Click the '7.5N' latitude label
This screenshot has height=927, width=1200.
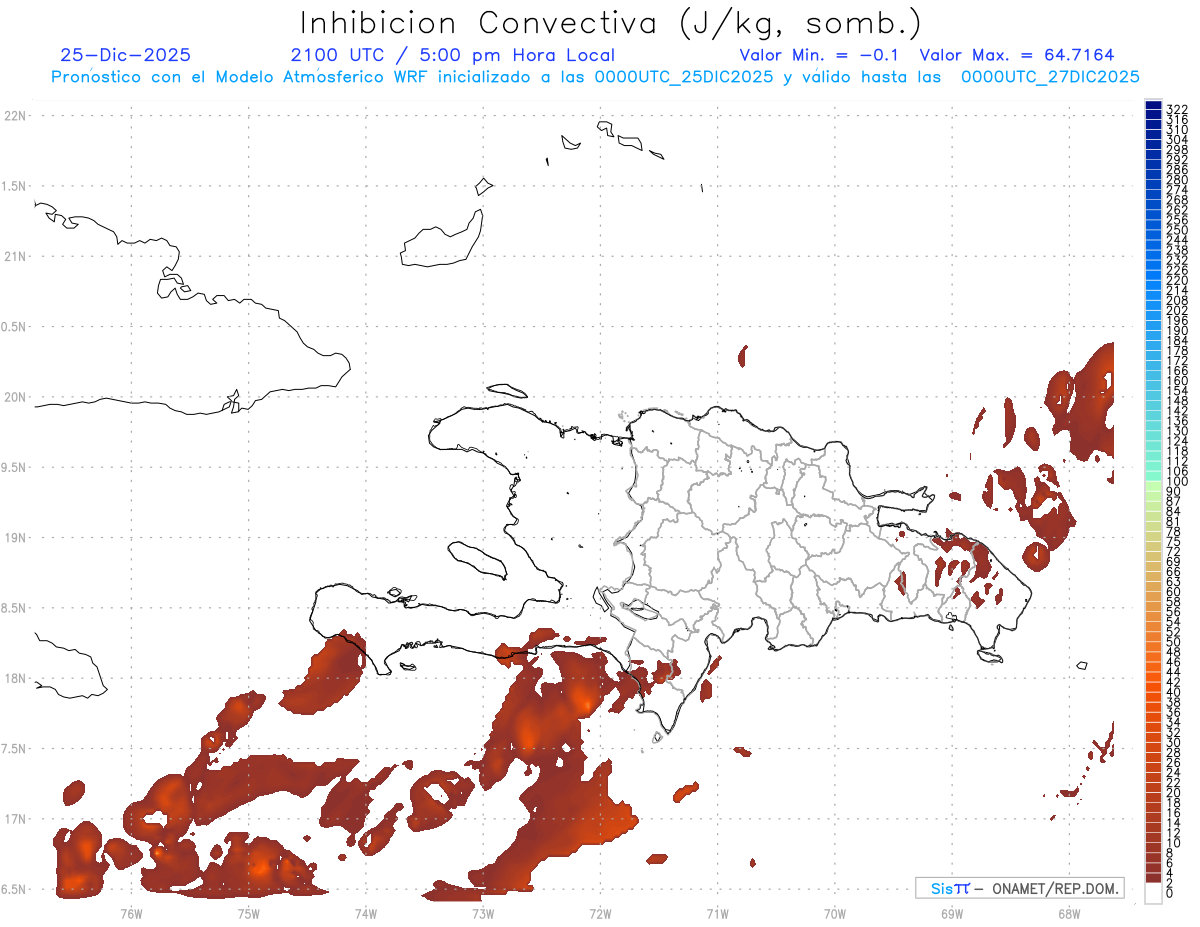[x=15, y=749]
